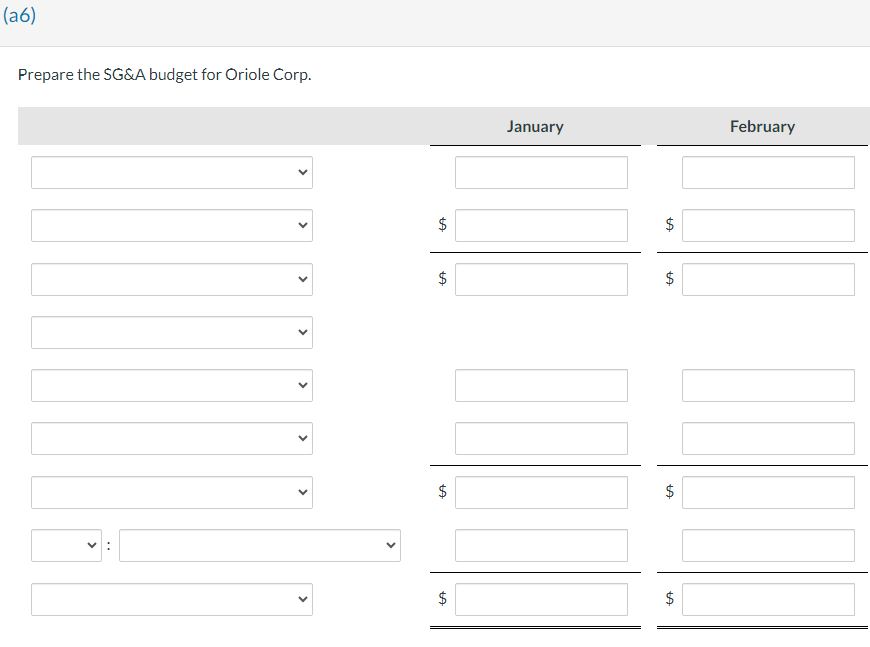Expand the wide dropdown after the colon

tap(260, 545)
